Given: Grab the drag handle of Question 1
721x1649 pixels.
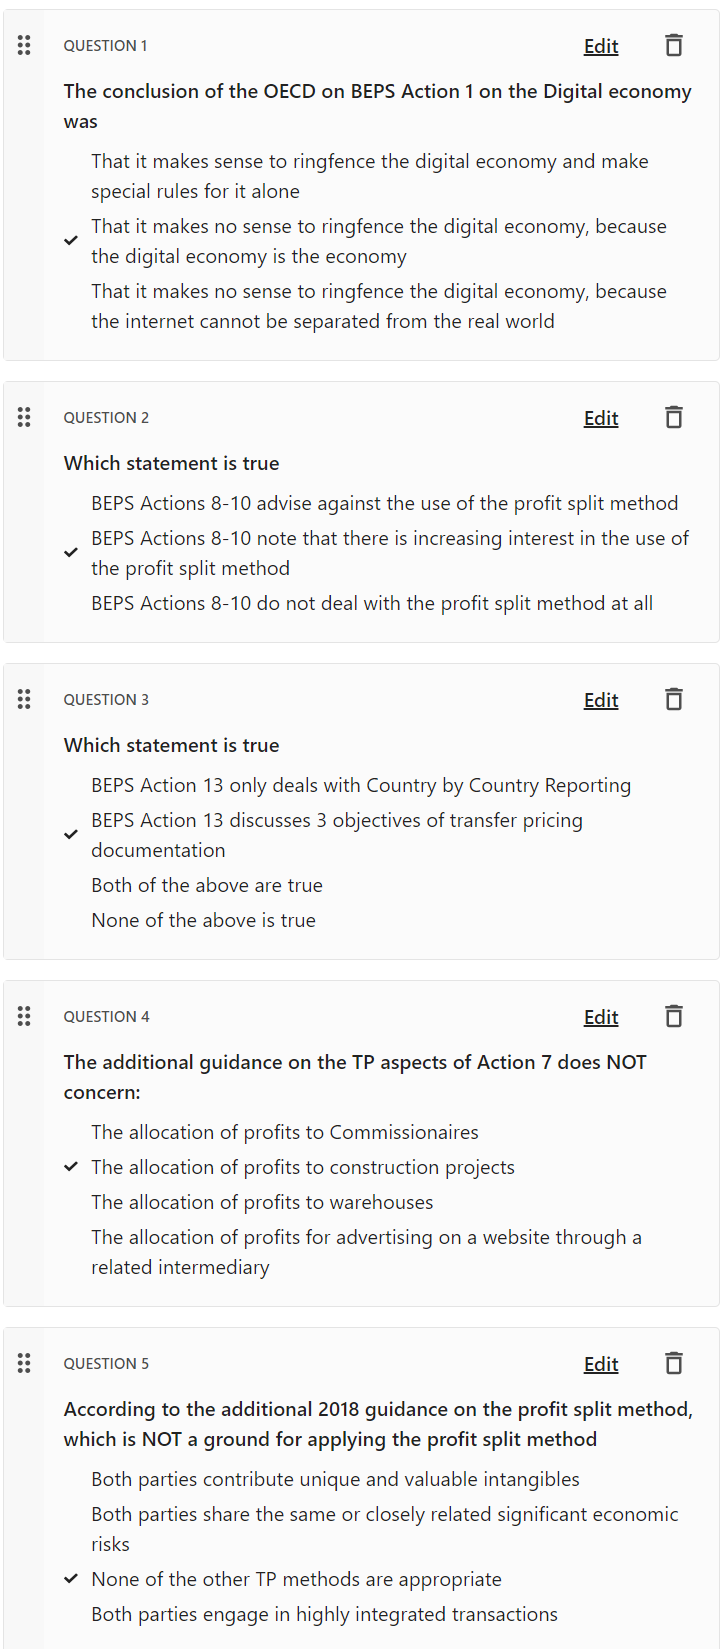Looking at the screenshot, I should (x=24, y=45).
